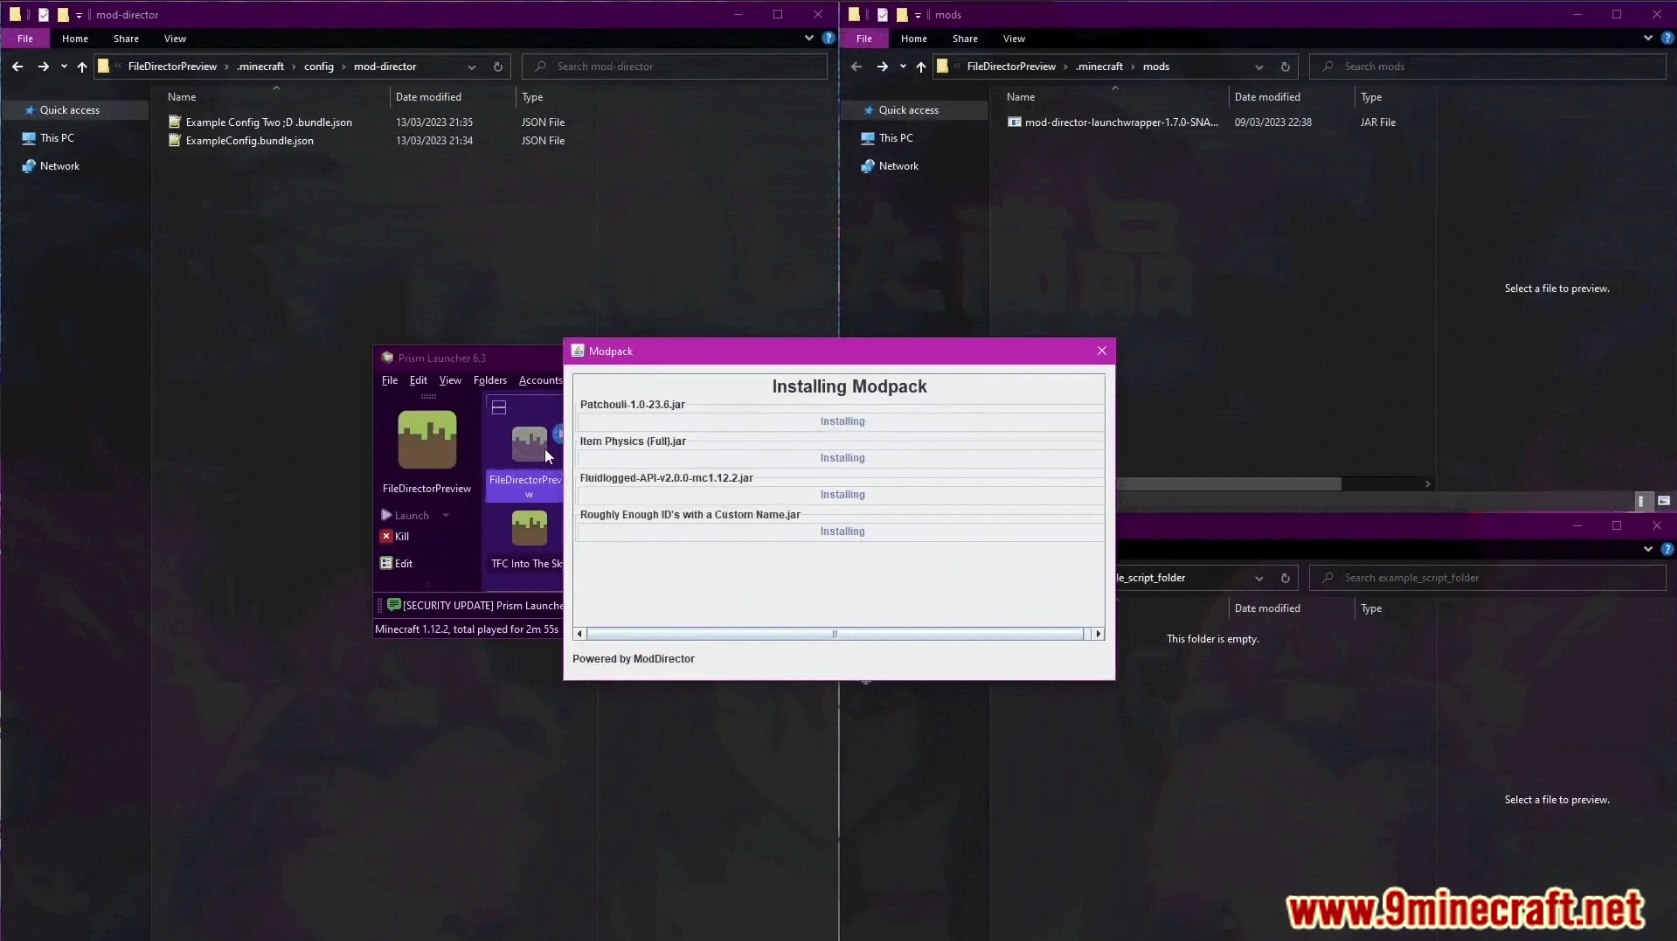Open Folders menu in Prism Launcher

coord(490,381)
